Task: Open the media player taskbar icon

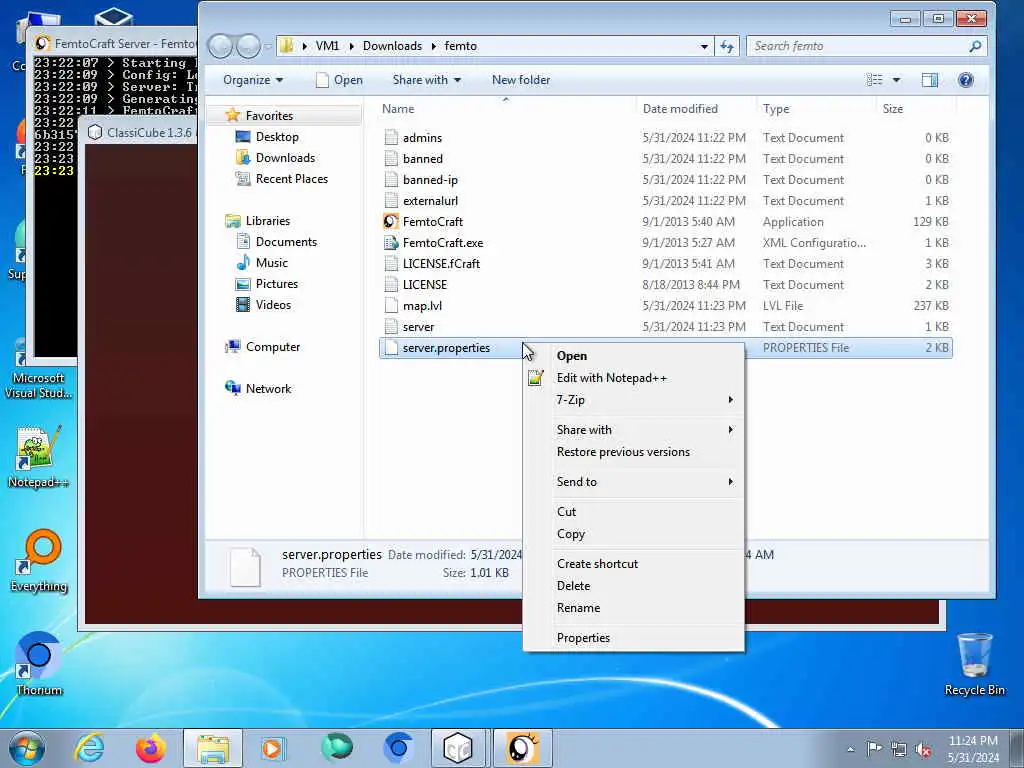Action: pos(273,748)
